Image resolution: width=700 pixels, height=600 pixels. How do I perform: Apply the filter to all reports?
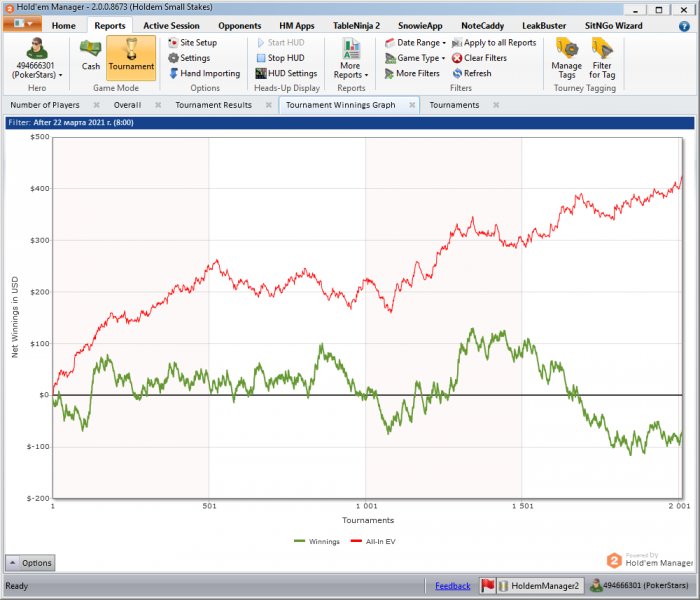[x=494, y=42]
